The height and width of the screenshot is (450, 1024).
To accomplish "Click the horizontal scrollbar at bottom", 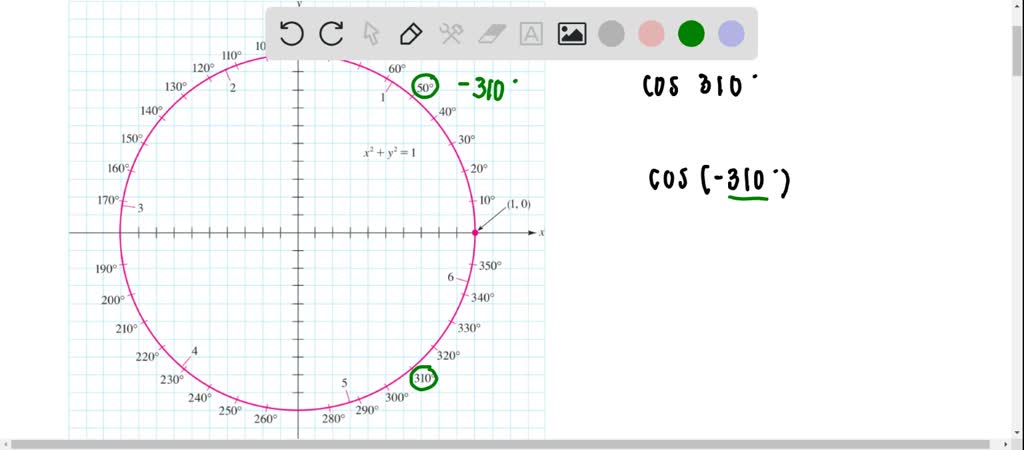I will (500, 443).
